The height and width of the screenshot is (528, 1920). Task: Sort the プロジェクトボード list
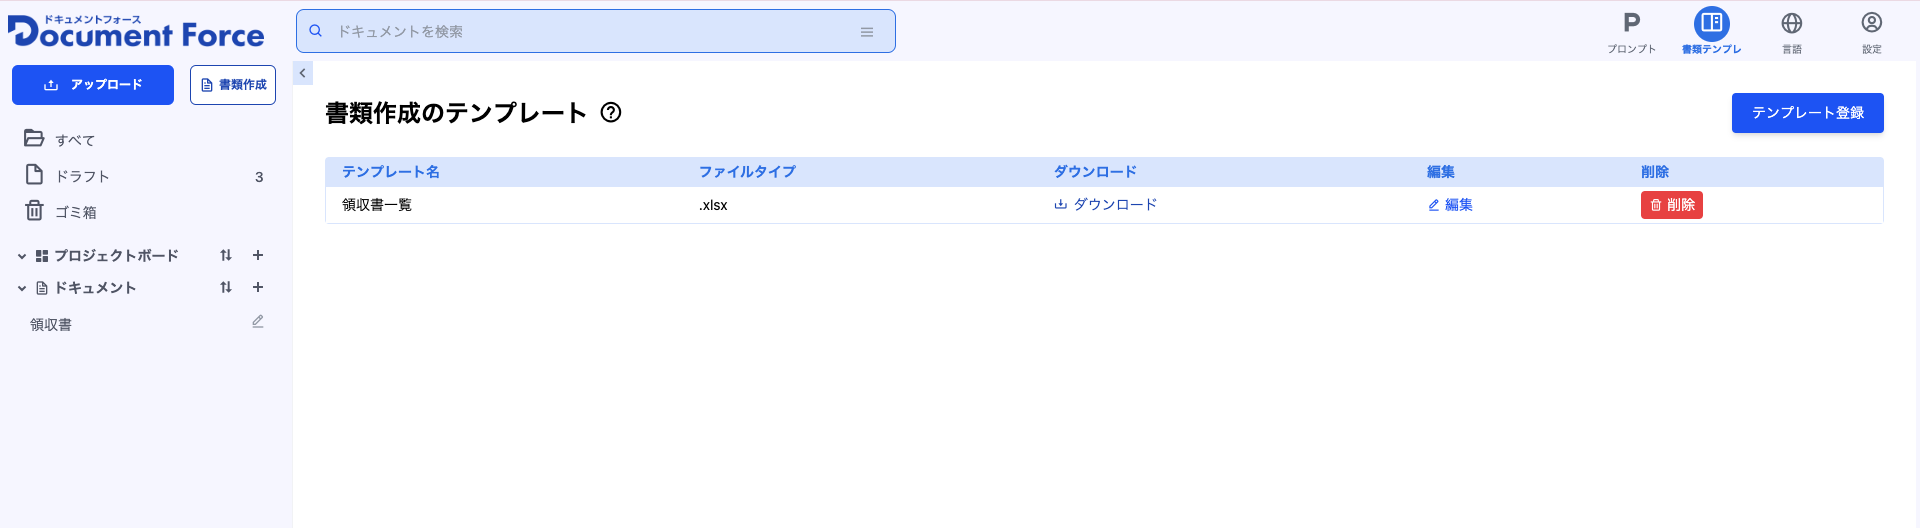(x=226, y=256)
